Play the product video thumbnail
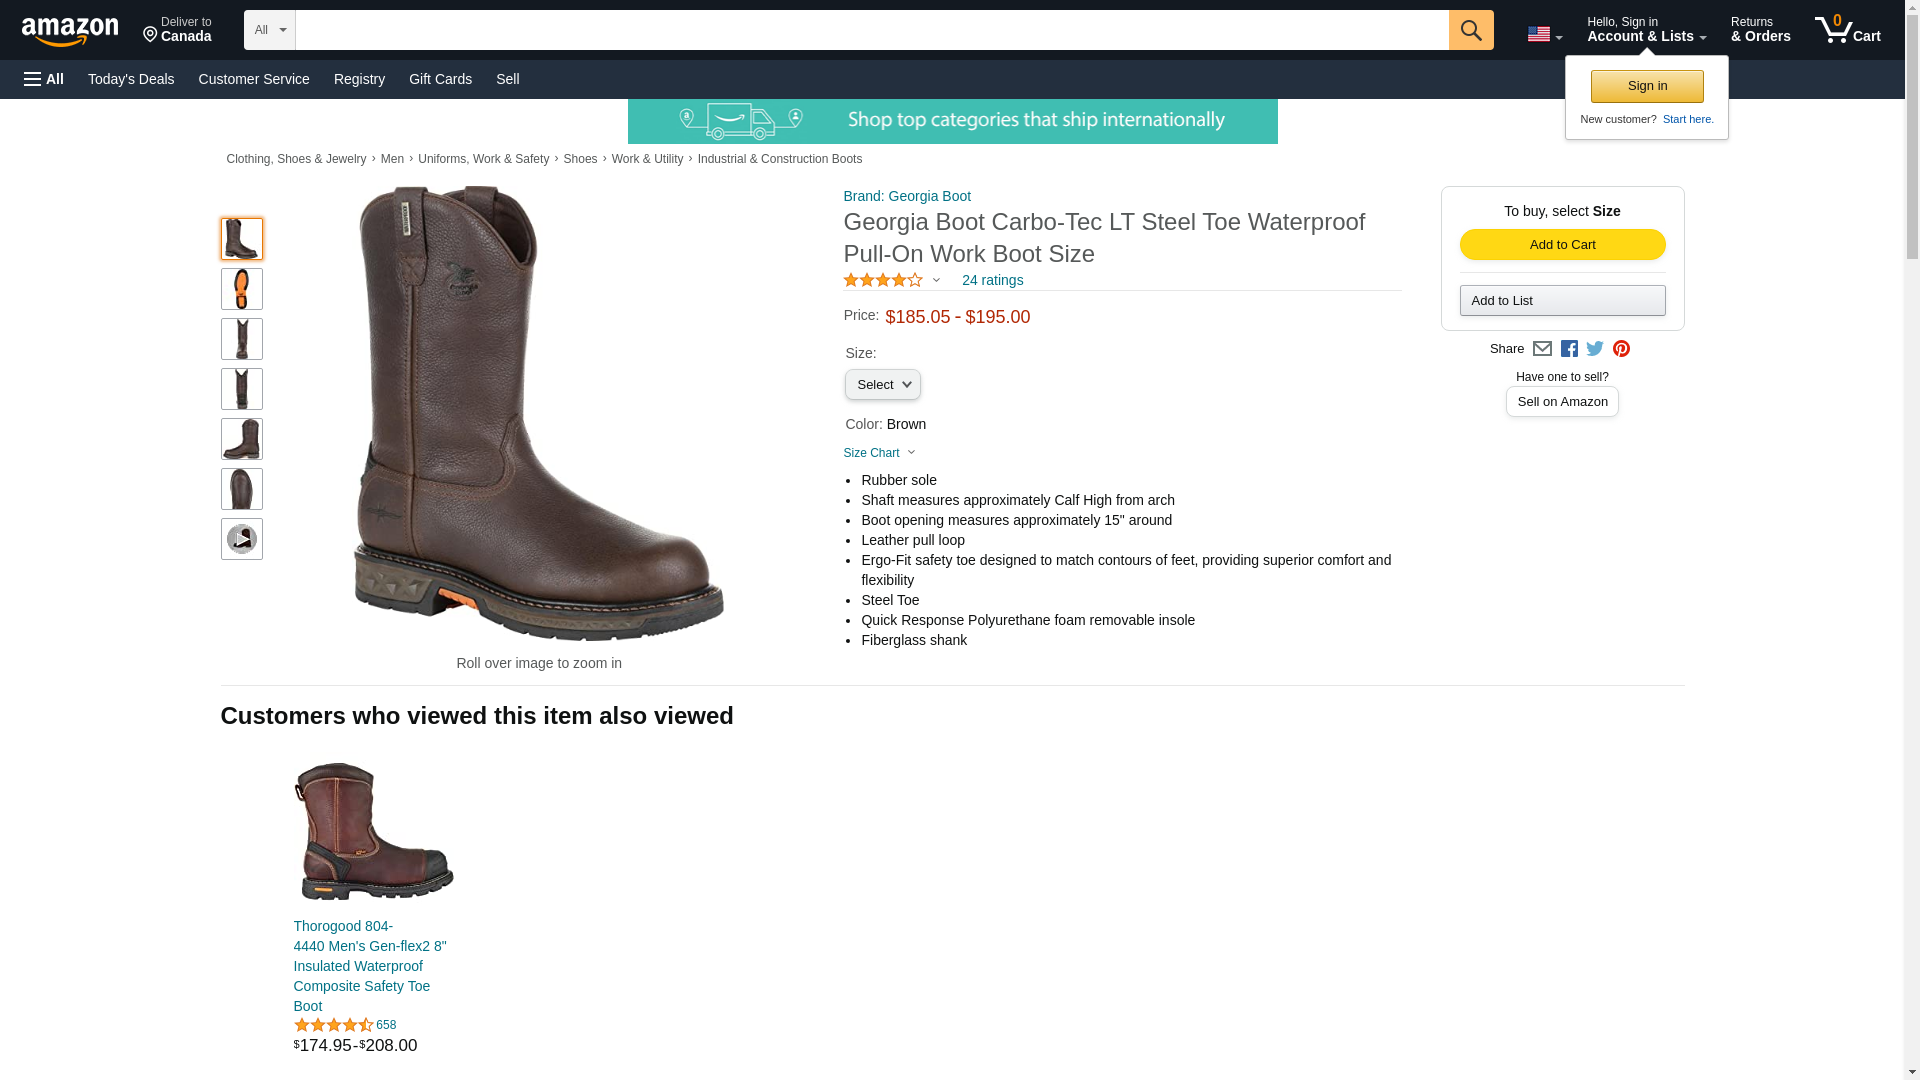This screenshot has height=1080, width=1920. [x=241, y=539]
